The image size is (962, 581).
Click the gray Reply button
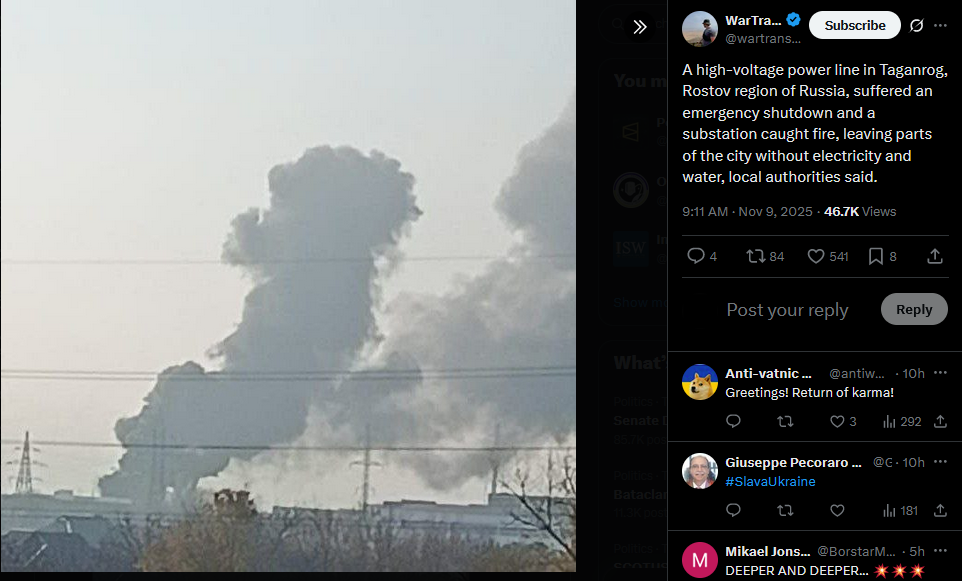[914, 309]
